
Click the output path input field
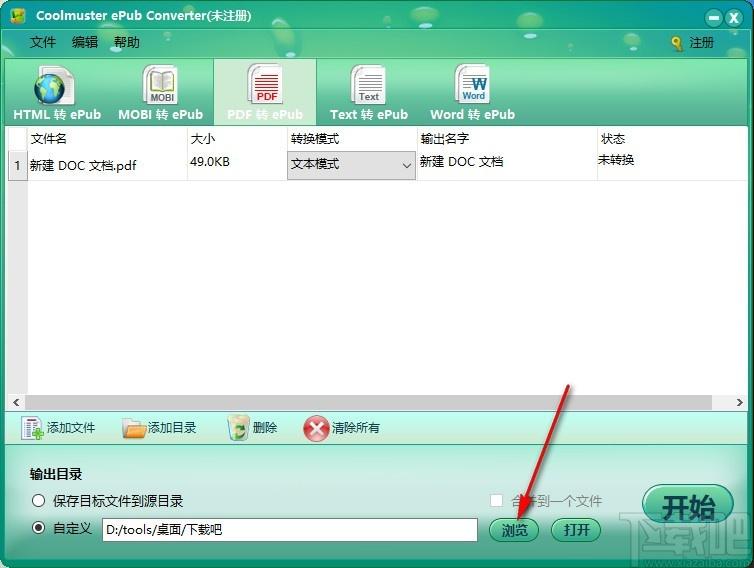click(x=290, y=530)
